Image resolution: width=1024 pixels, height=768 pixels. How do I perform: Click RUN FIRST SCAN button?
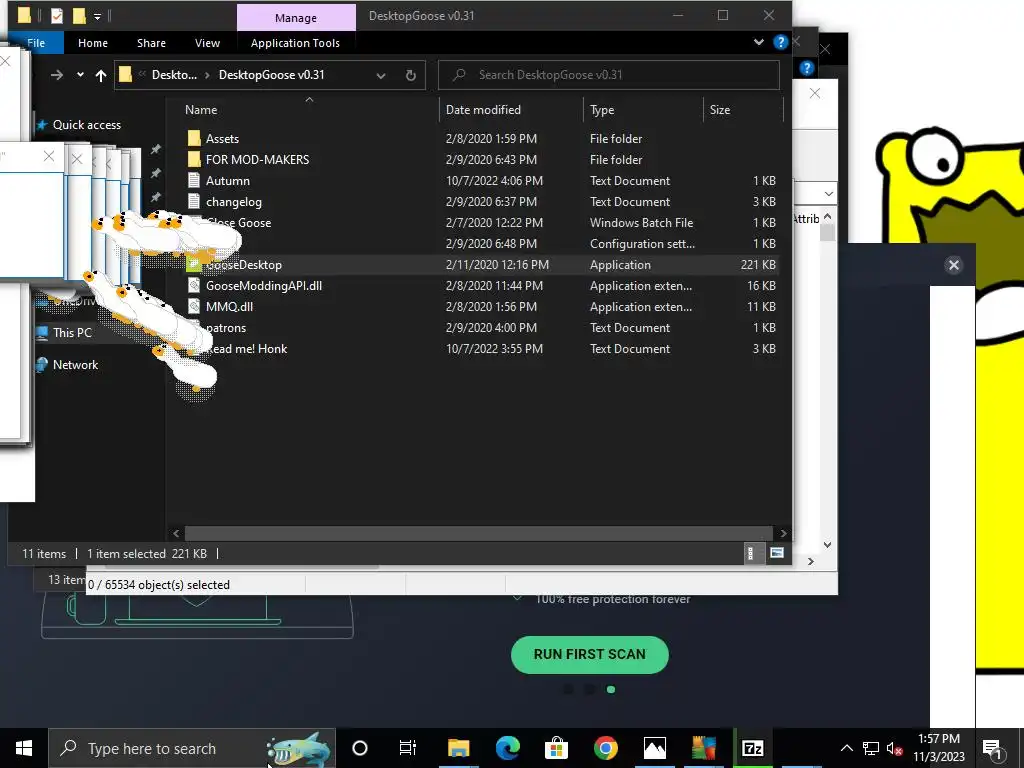pyautogui.click(x=590, y=654)
